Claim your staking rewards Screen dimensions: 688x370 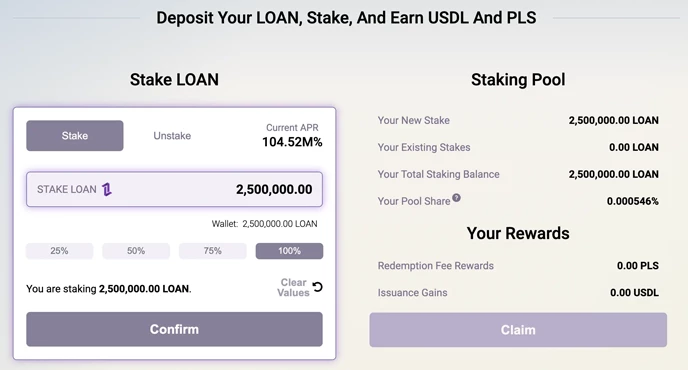pos(518,330)
